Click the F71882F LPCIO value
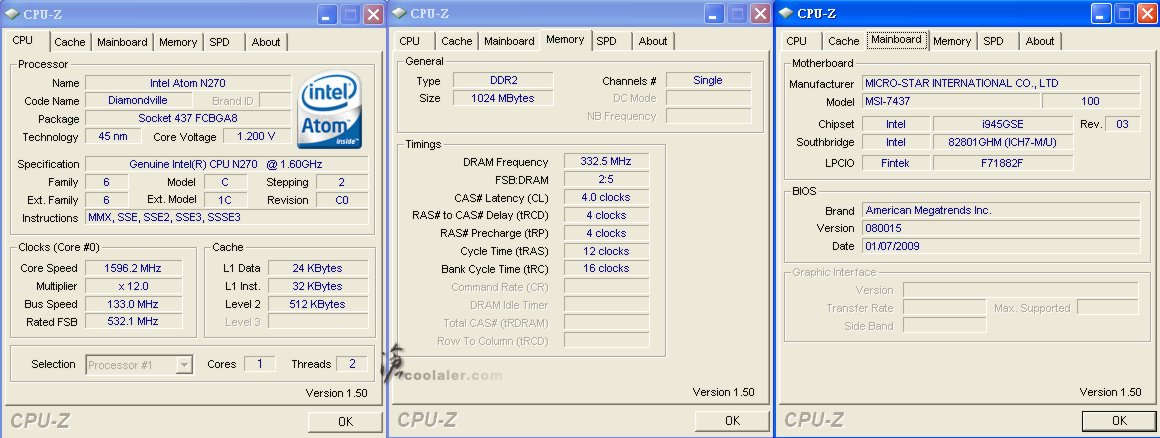Viewport: 1160px width, 438px height. 1002,163
